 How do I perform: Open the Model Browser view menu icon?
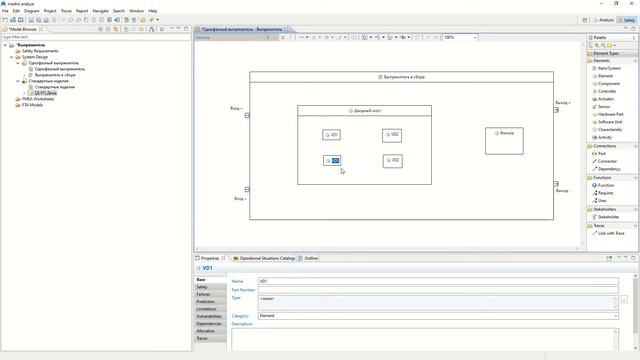pyautogui.click(x=162, y=29)
